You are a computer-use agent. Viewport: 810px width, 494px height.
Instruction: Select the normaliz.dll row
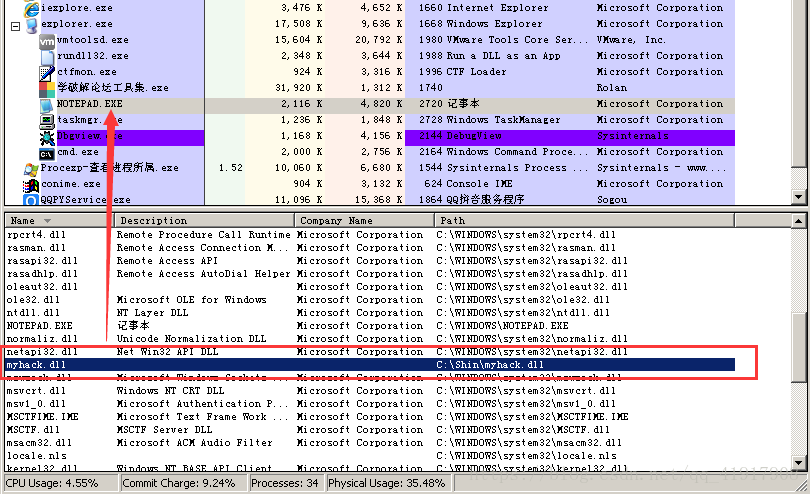pos(369,339)
